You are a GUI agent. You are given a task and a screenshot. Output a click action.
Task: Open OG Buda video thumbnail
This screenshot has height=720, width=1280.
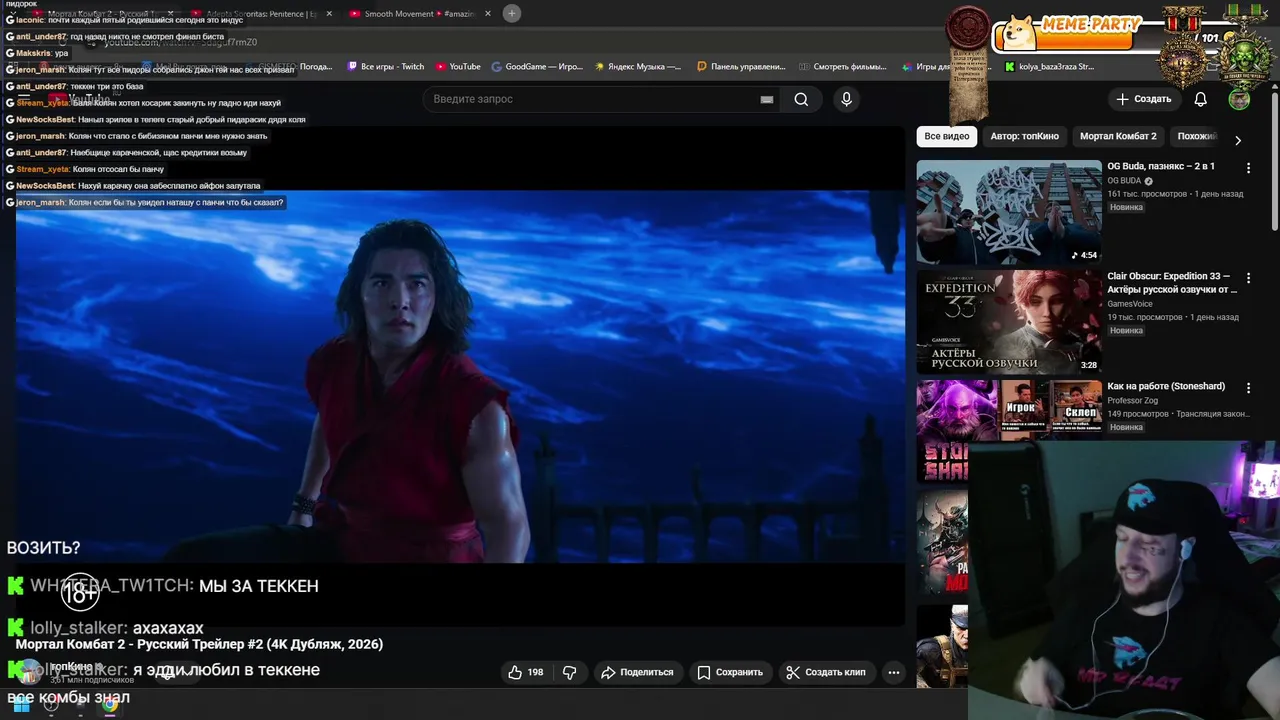(1009, 212)
